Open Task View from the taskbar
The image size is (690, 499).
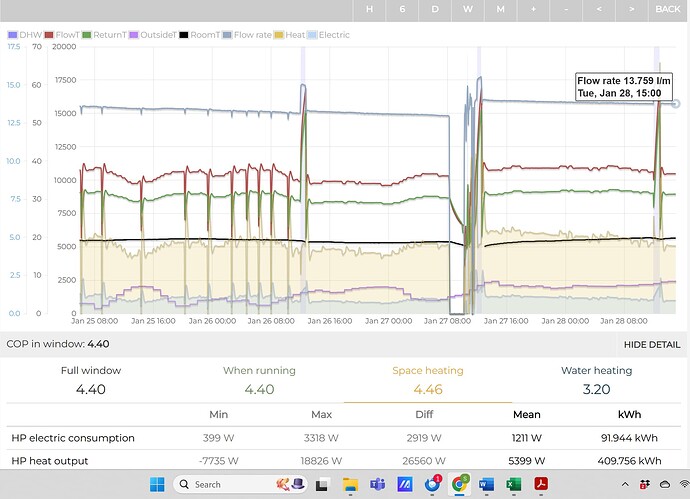point(323,484)
